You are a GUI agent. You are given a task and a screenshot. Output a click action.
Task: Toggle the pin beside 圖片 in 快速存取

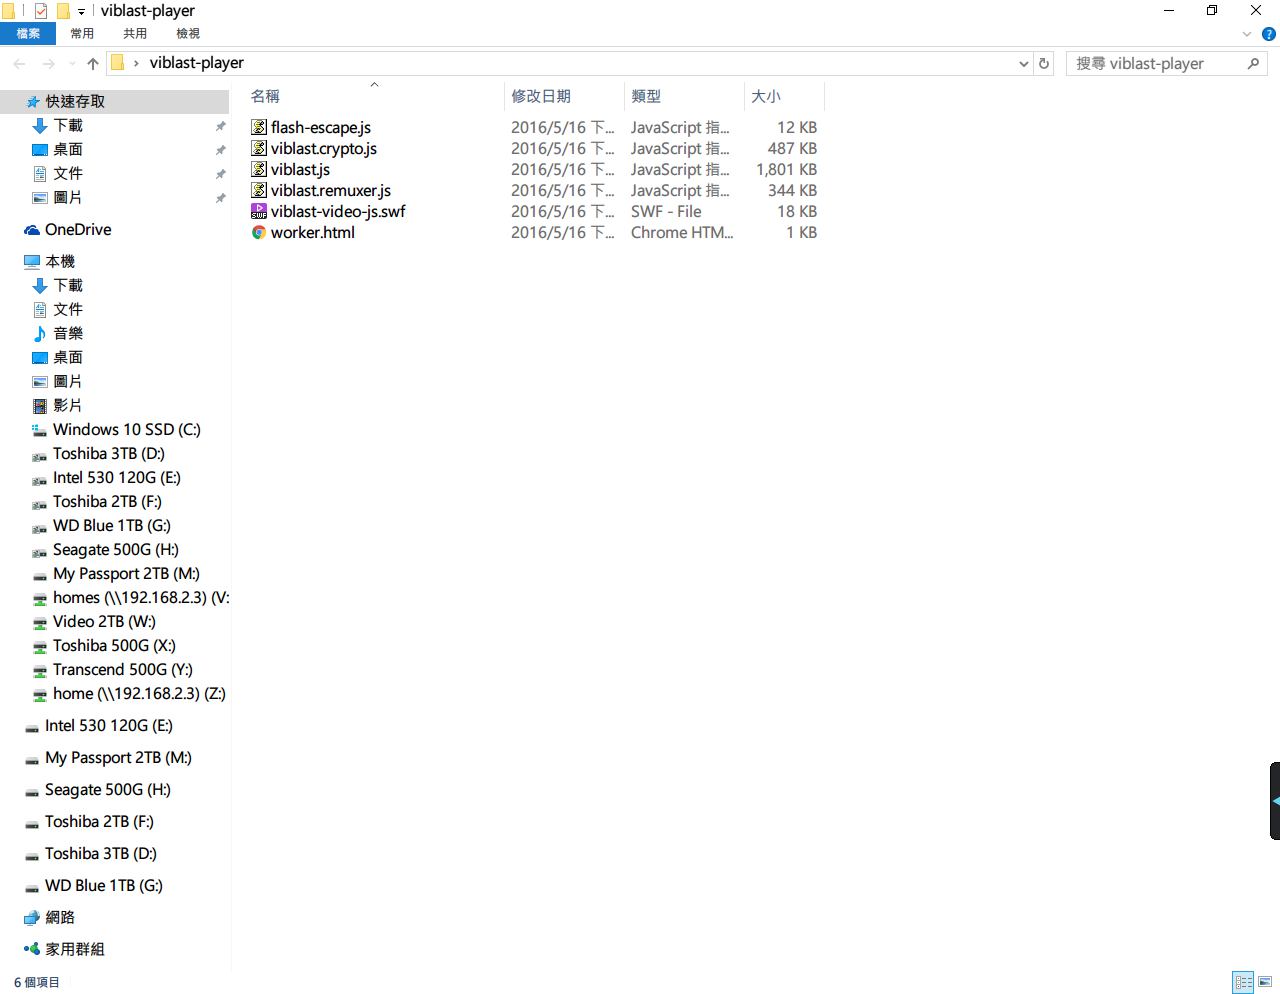(x=220, y=198)
